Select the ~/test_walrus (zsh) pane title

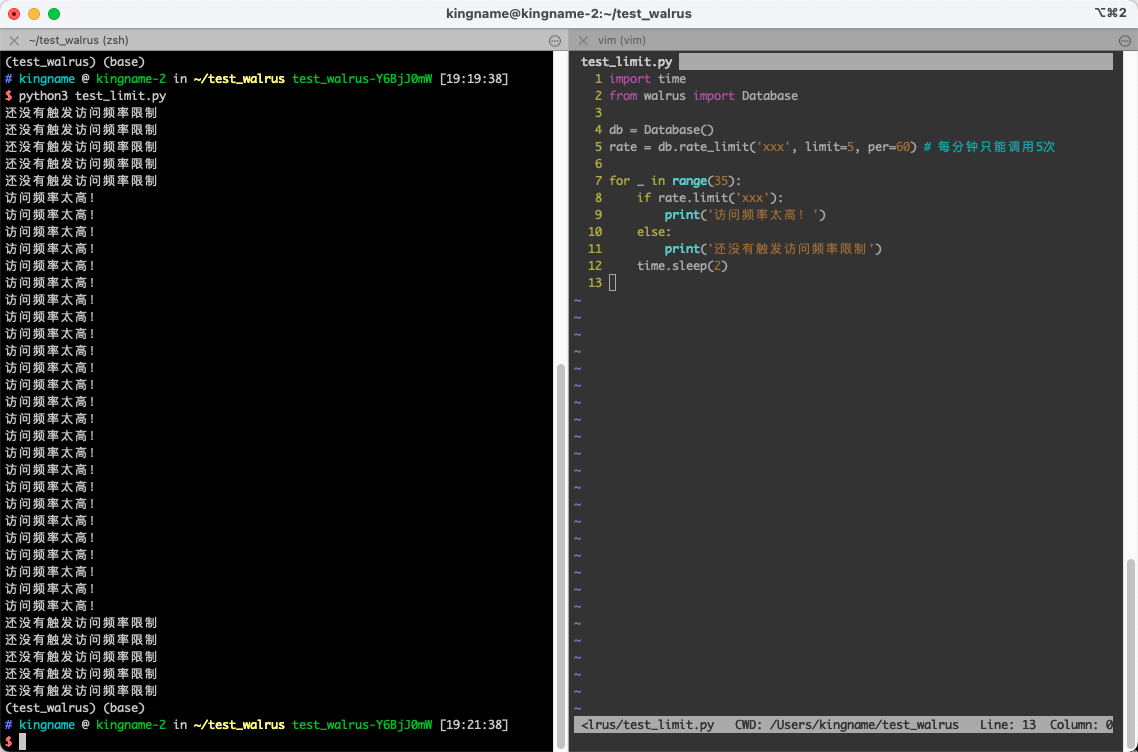pos(78,41)
